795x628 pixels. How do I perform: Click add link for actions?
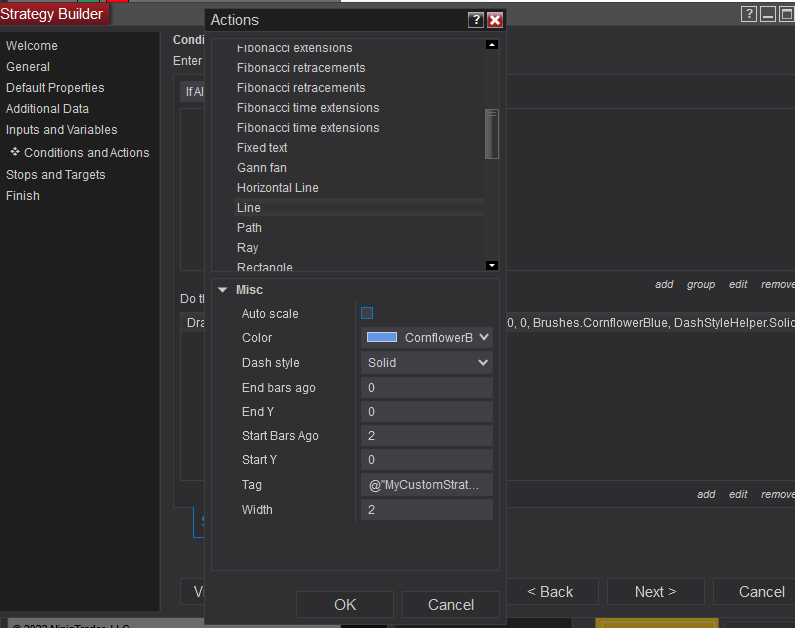pos(706,494)
